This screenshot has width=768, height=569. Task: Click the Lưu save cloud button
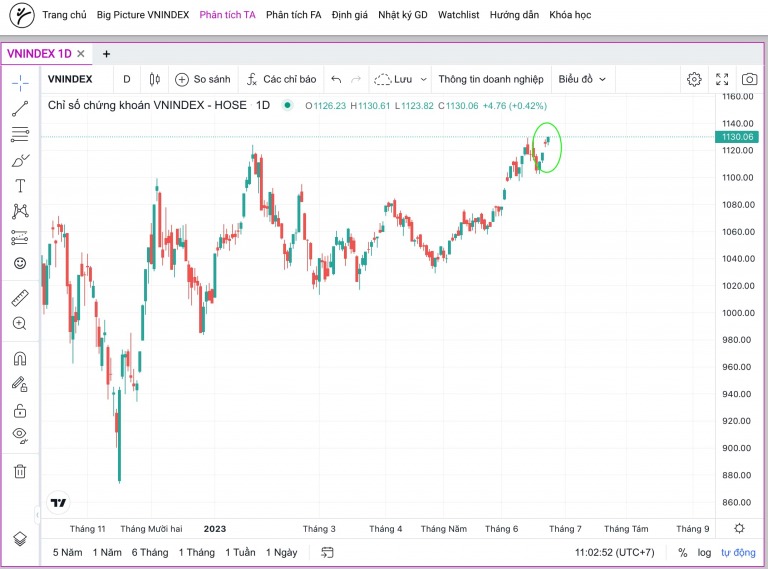[393, 79]
